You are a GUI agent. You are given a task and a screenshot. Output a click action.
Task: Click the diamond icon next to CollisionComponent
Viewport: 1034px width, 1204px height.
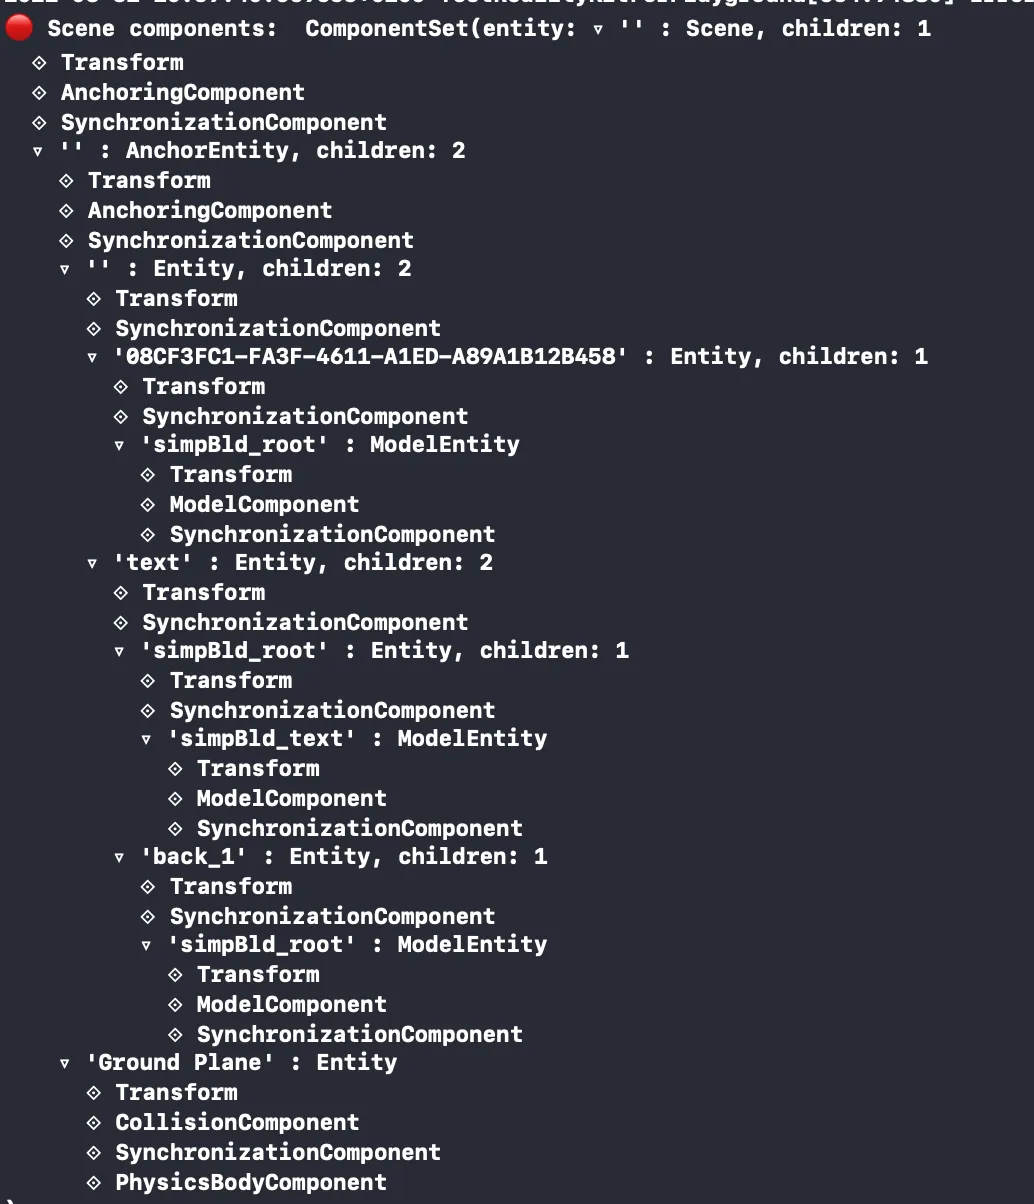pyautogui.click(x=94, y=1122)
